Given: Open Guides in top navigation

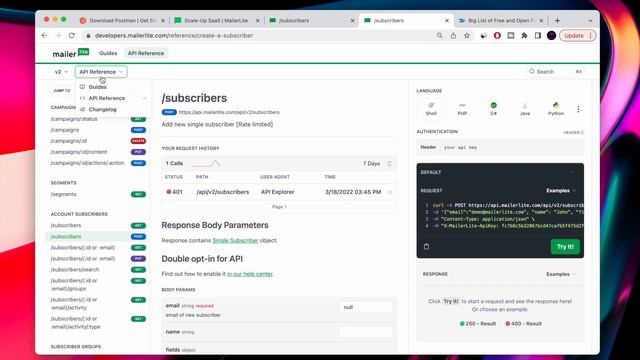Looking at the screenshot, I should click(108, 53).
